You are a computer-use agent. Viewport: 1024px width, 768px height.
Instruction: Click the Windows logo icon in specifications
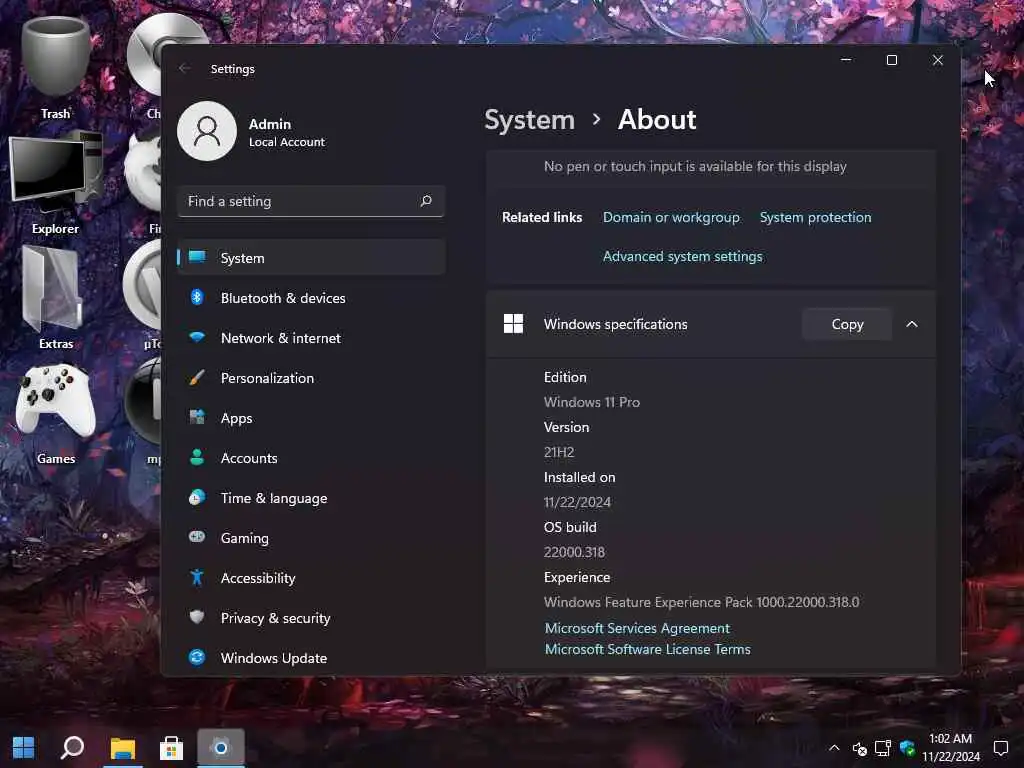point(513,324)
